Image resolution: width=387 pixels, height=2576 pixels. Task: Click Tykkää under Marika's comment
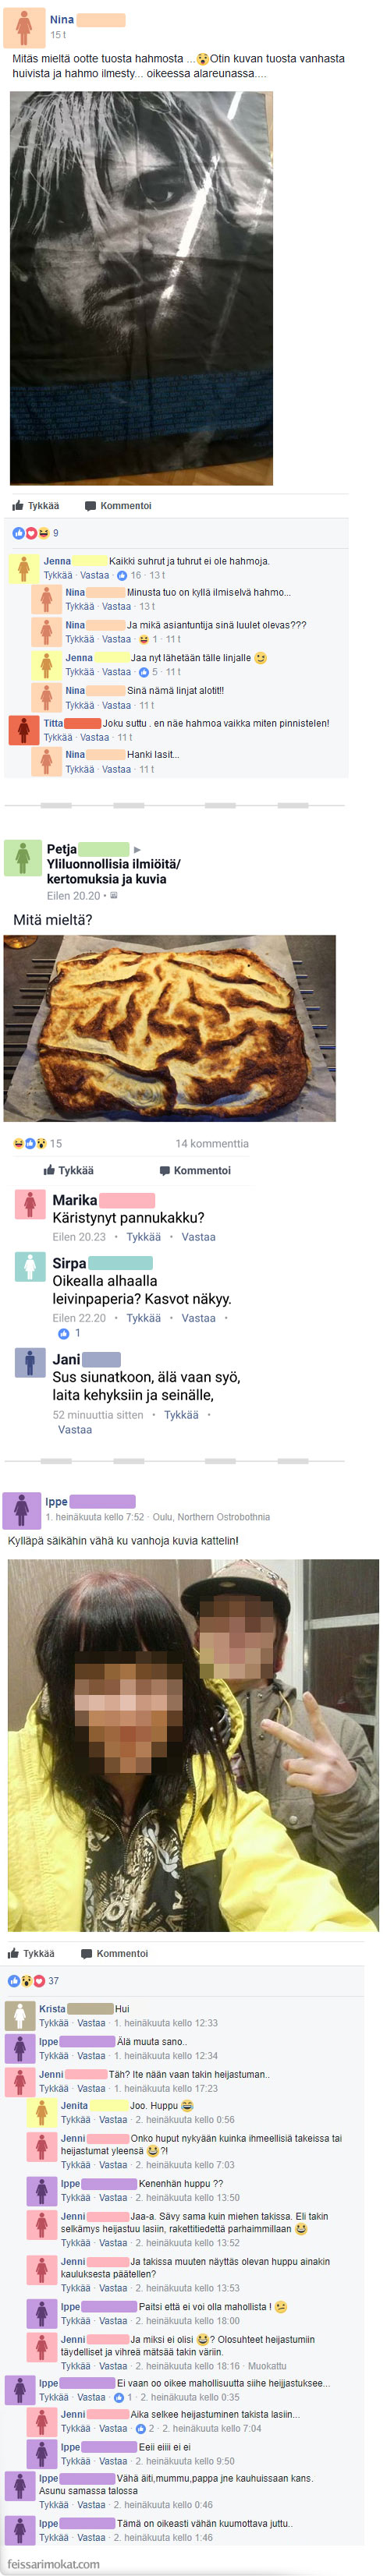[x=143, y=1237]
